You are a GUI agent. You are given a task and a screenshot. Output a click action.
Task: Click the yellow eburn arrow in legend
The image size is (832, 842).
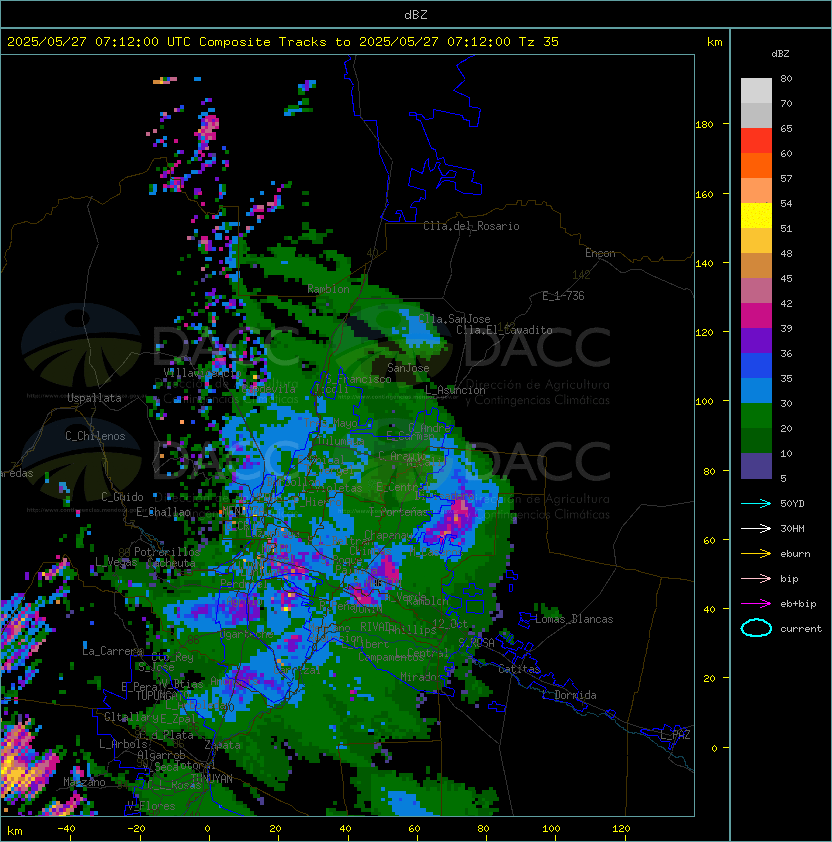756,554
